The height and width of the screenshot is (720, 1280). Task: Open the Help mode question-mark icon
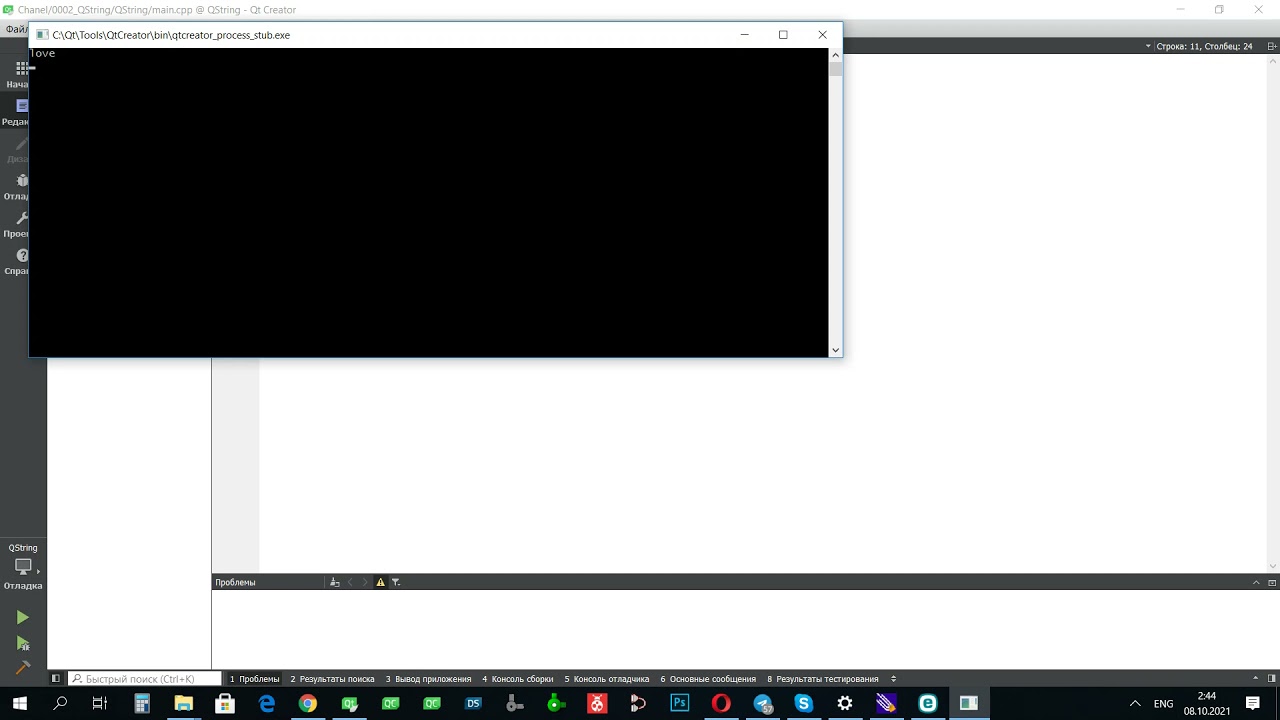(22, 256)
